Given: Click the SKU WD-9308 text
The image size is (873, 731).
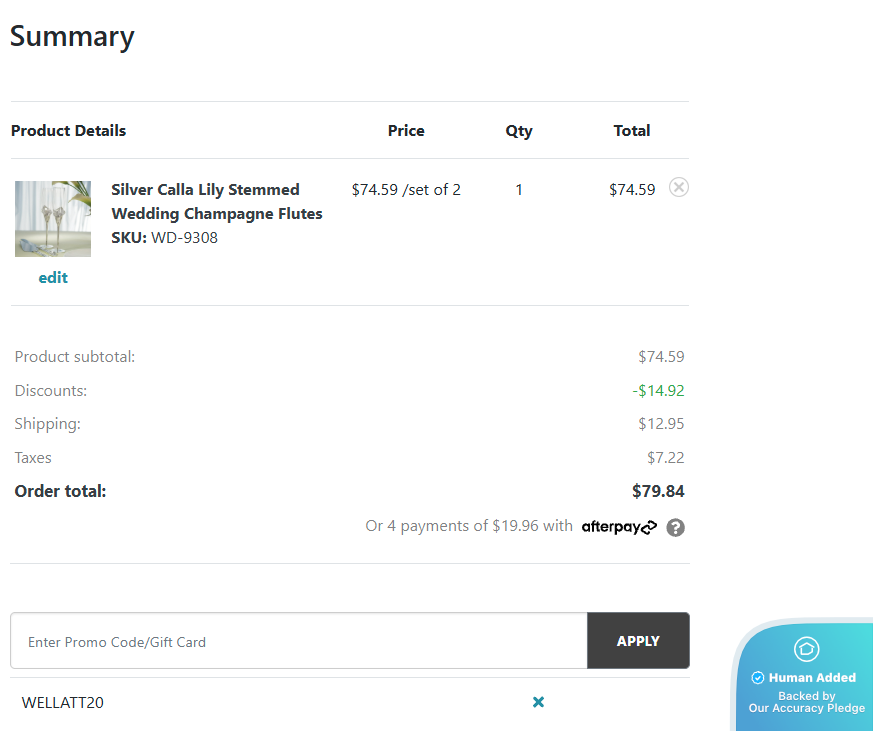Looking at the screenshot, I should tap(164, 238).
